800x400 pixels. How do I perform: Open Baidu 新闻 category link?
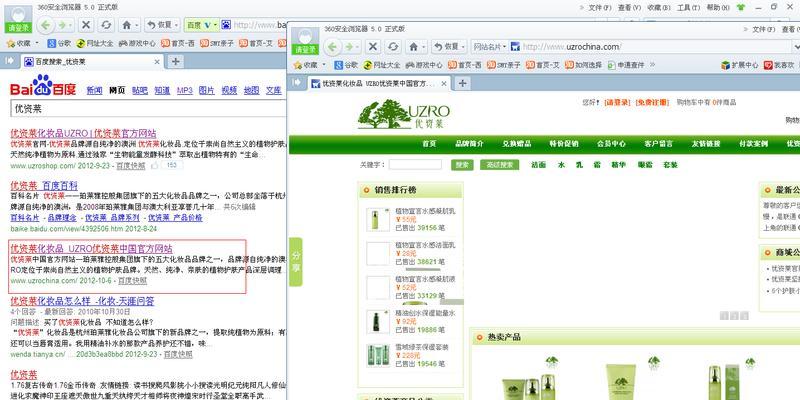pyautogui.click(x=94, y=90)
